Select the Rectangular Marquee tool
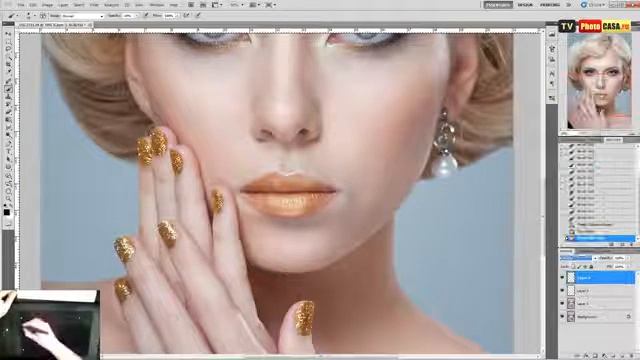Viewport: 640px width, 360px height. pos(8,42)
